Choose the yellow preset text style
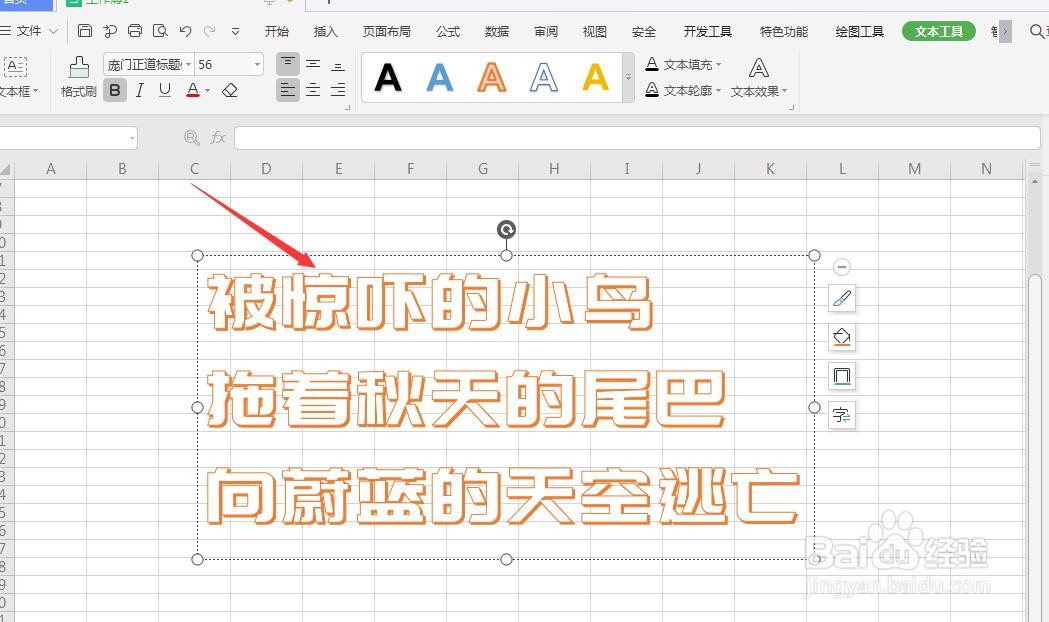This screenshot has width=1049, height=622. [595, 78]
